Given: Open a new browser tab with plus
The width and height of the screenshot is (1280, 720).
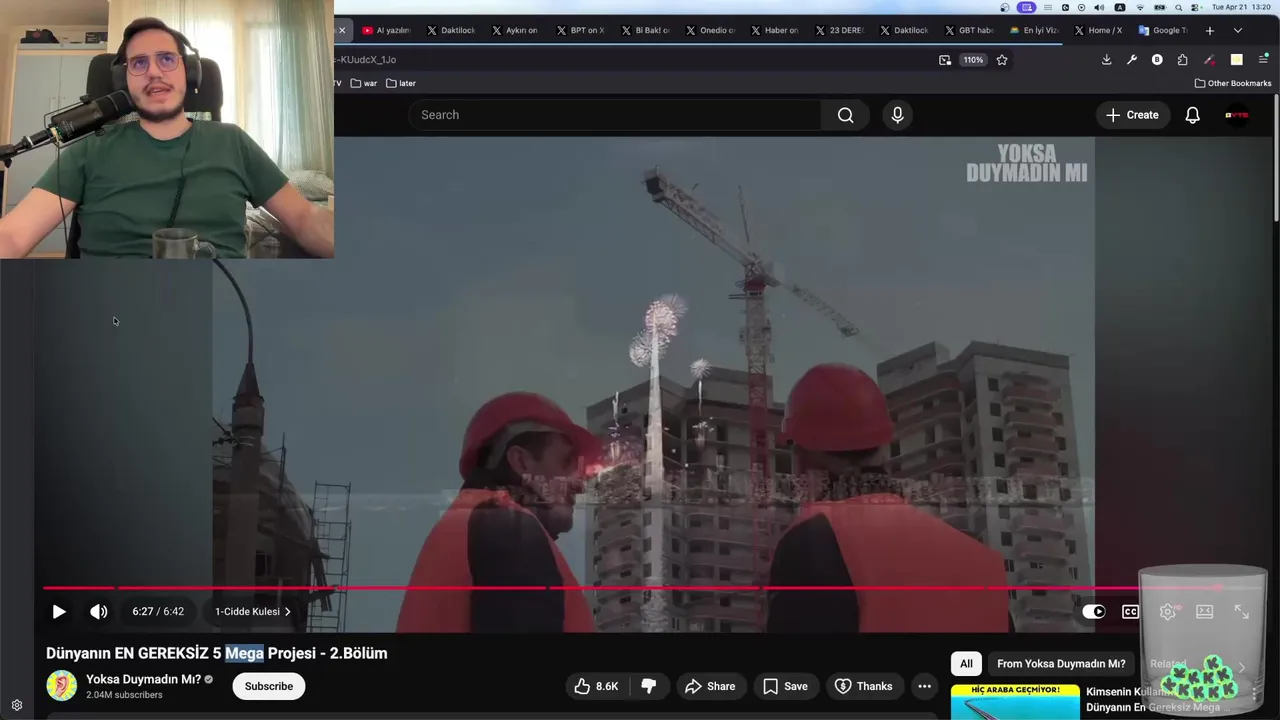Looking at the screenshot, I should coord(1209,30).
